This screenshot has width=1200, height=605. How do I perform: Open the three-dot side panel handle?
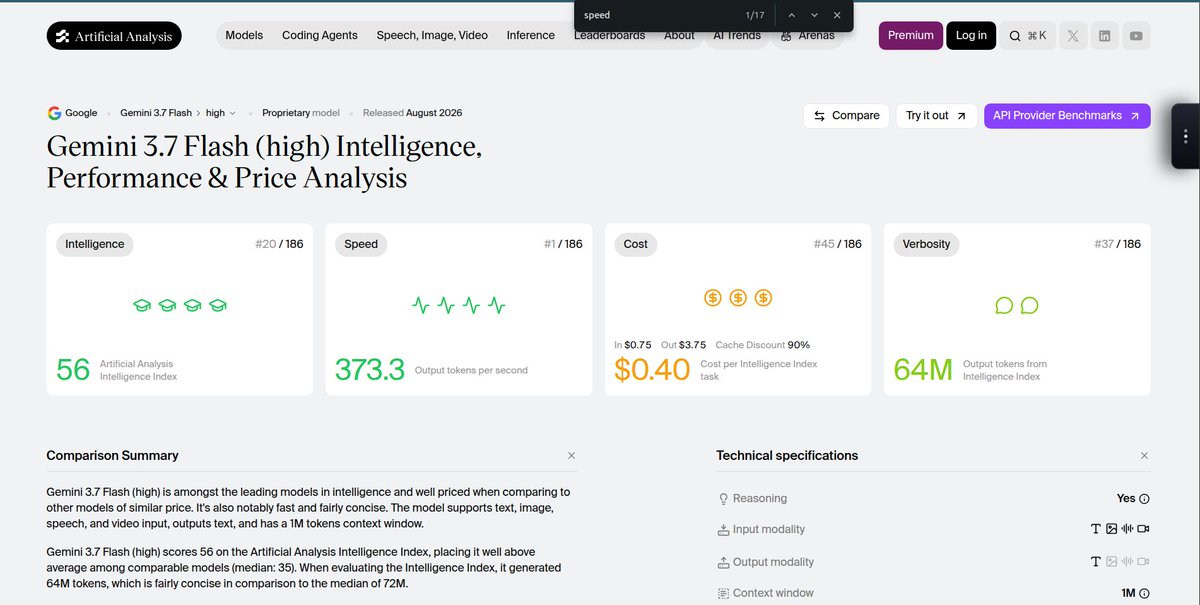[1185, 136]
